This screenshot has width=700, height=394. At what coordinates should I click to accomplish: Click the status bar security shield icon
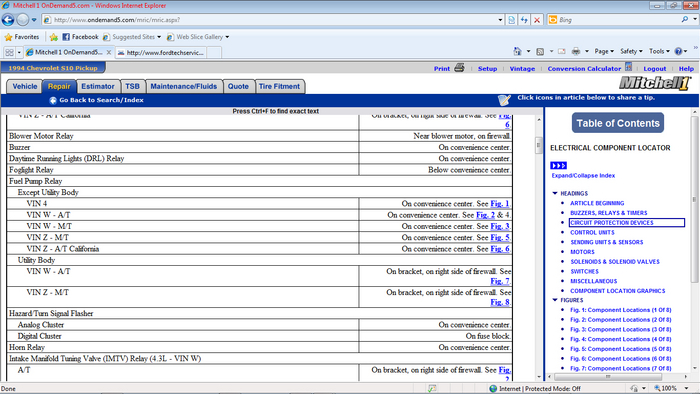point(432,389)
